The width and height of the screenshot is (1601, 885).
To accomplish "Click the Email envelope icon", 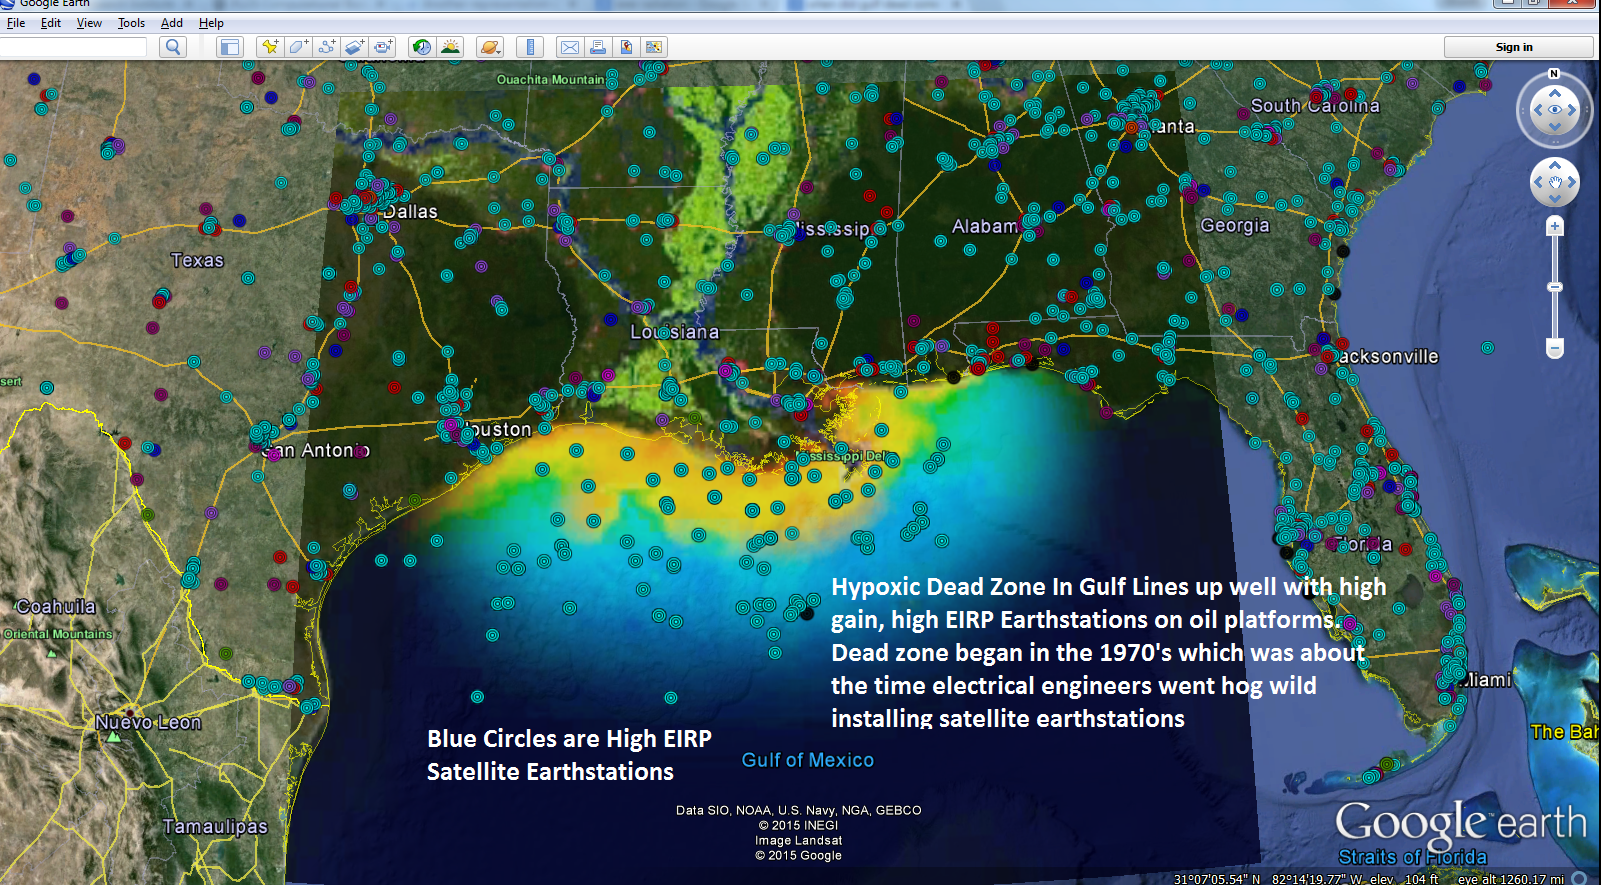I will (x=570, y=47).
